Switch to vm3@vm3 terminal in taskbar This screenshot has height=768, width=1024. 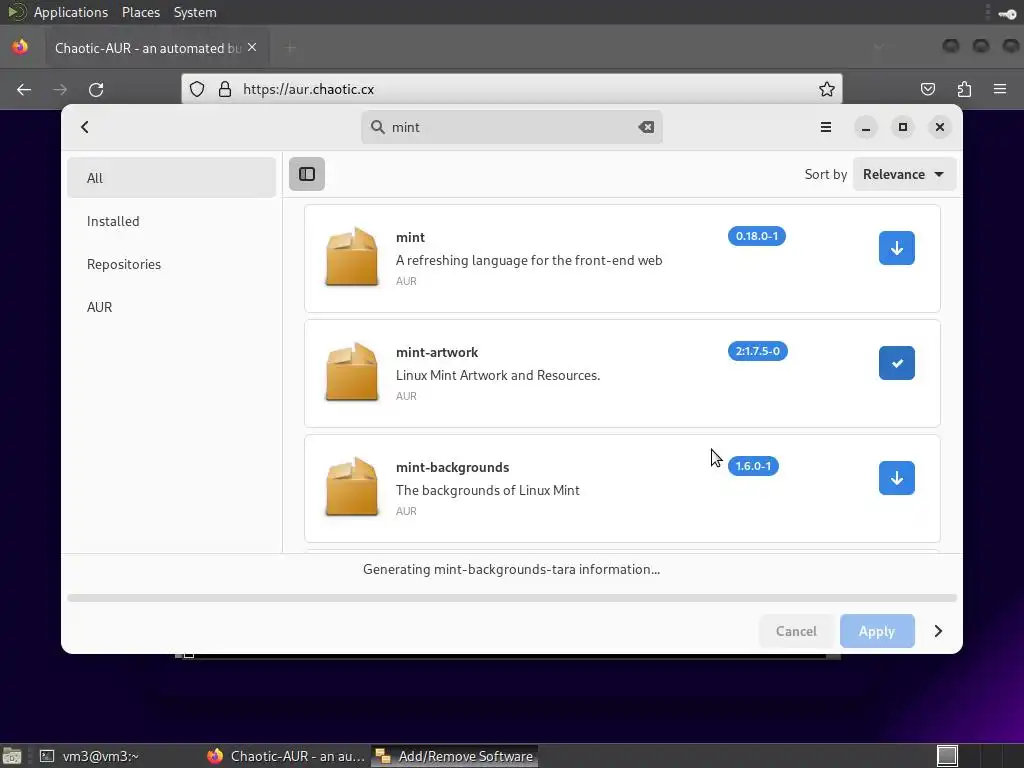(89, 756)
